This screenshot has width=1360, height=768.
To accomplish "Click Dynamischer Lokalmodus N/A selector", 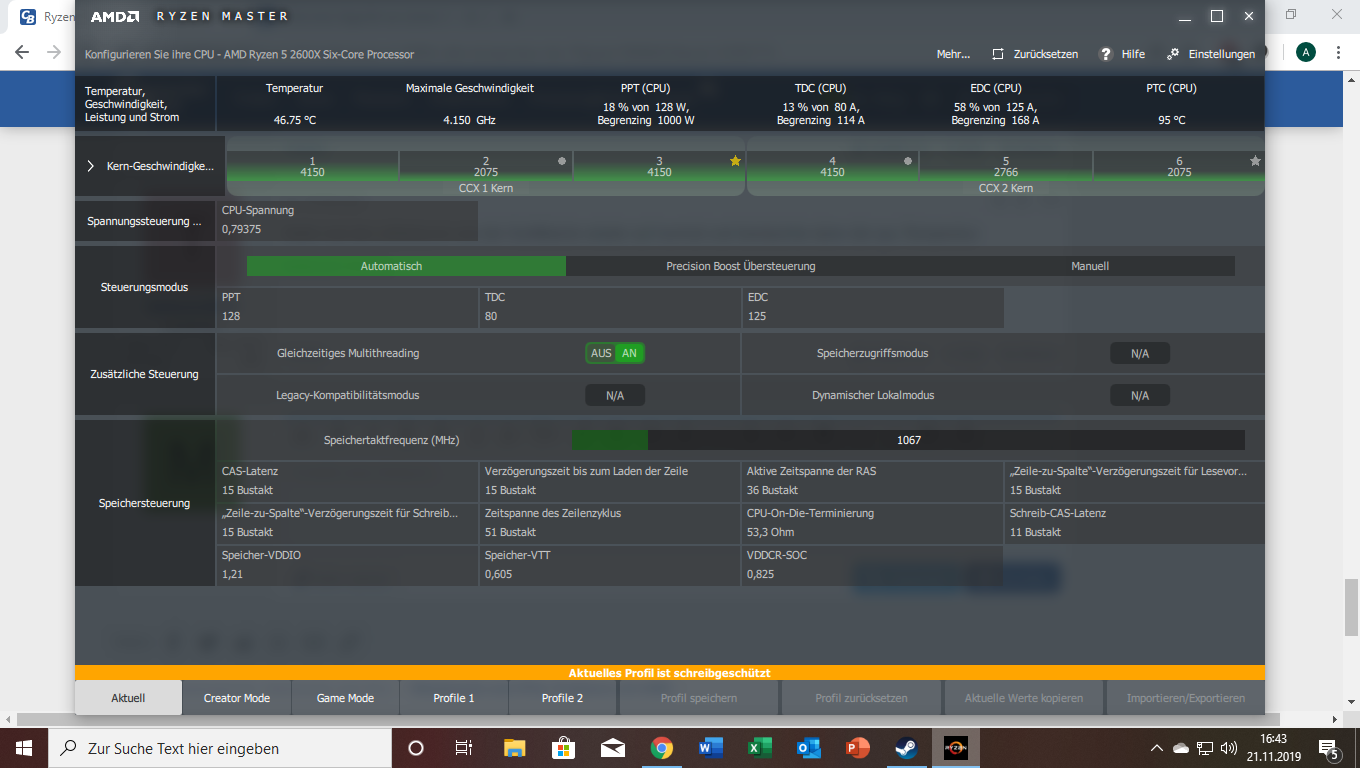I will 1140,395.
